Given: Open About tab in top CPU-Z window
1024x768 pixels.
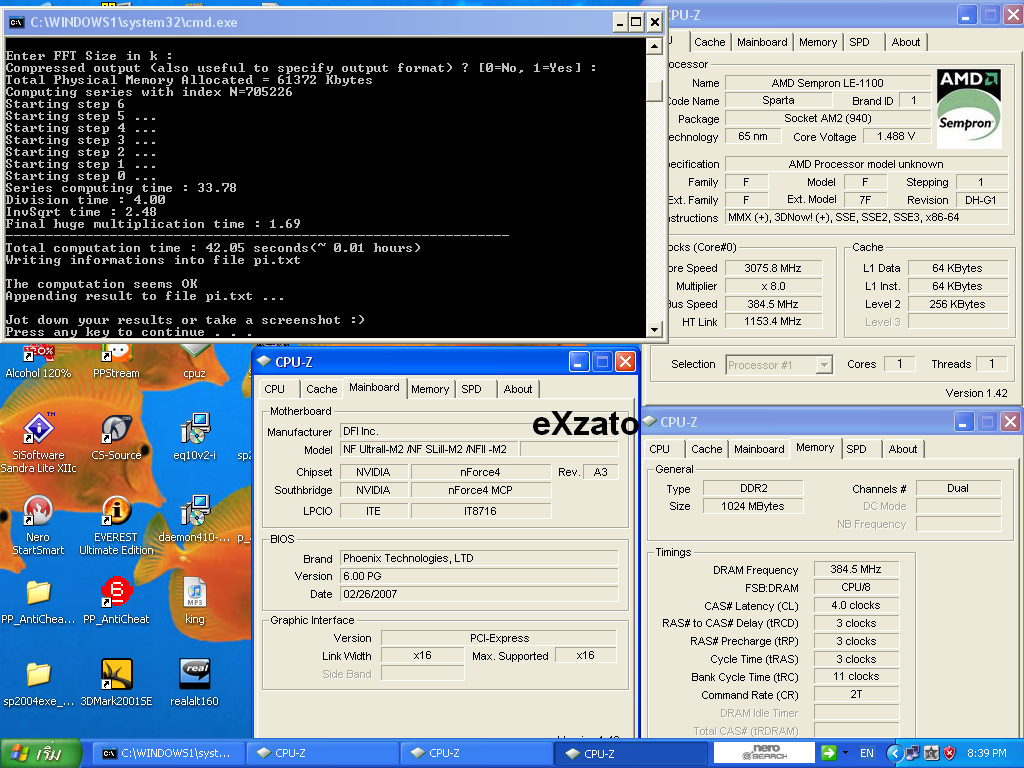Looking at the screenshot, I should [906, 42].
